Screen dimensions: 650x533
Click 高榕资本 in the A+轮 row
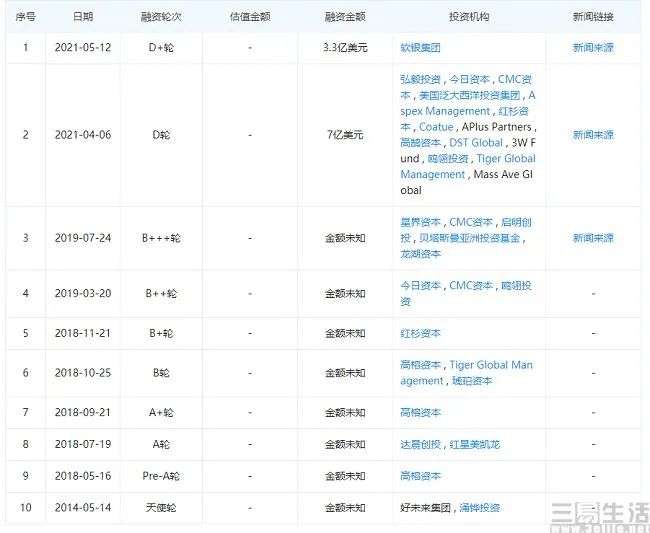tap(420, 412)
